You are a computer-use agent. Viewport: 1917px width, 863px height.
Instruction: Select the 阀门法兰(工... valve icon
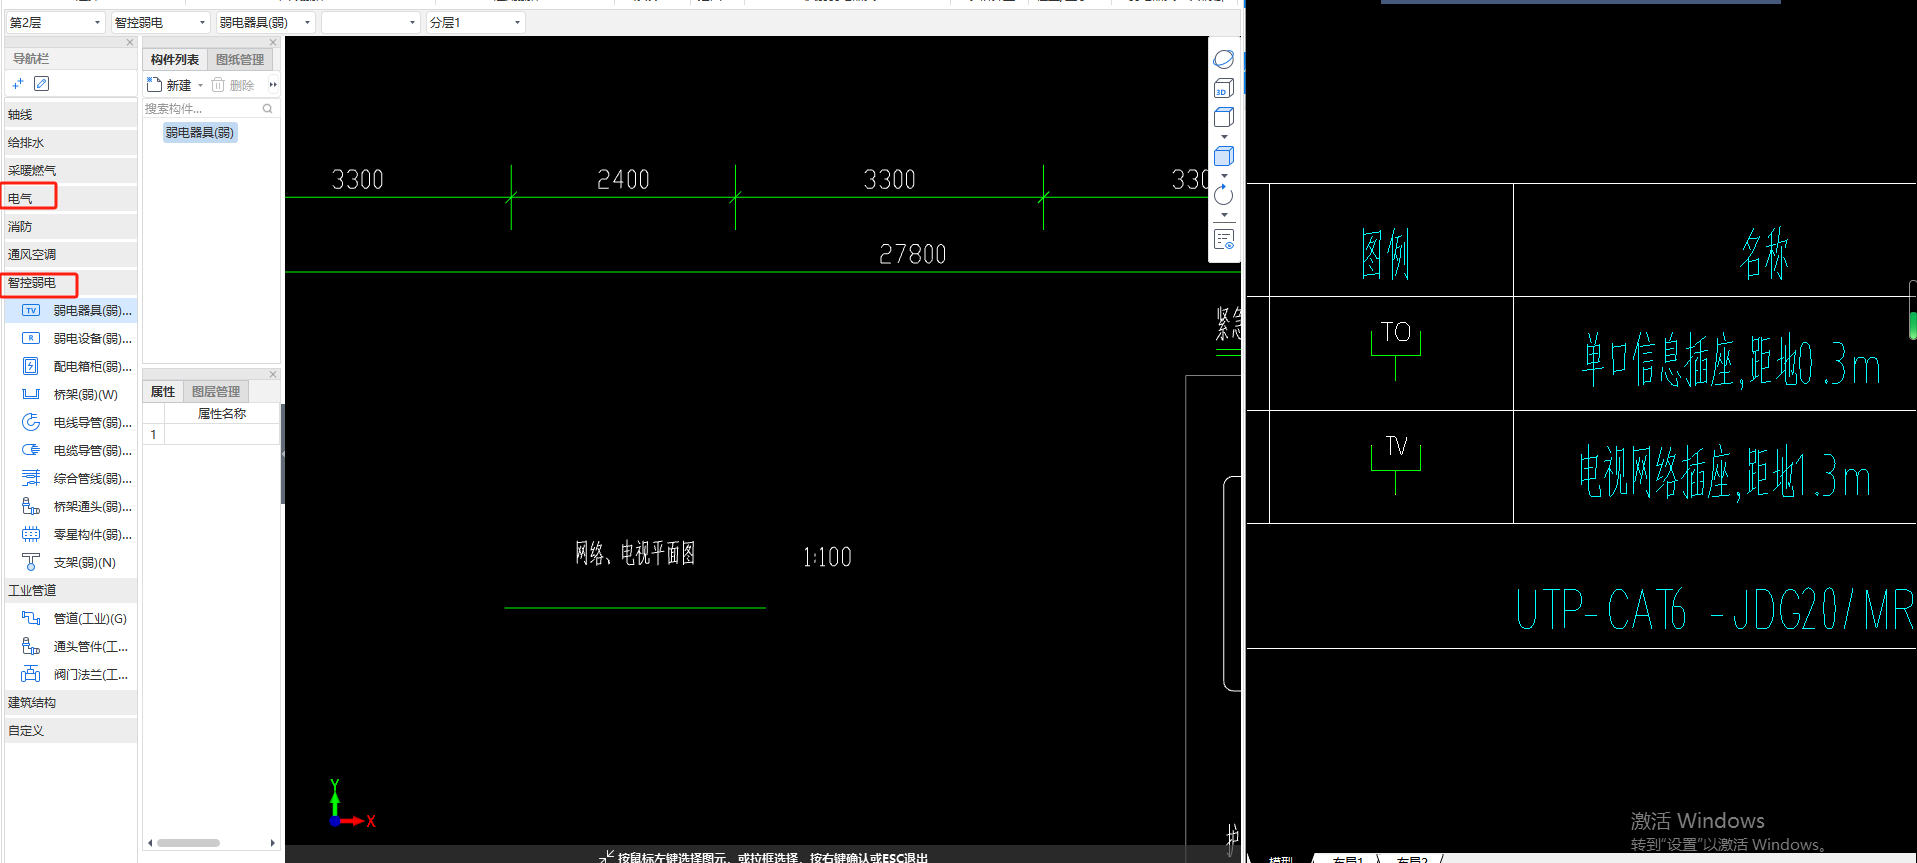coord(31,675)
